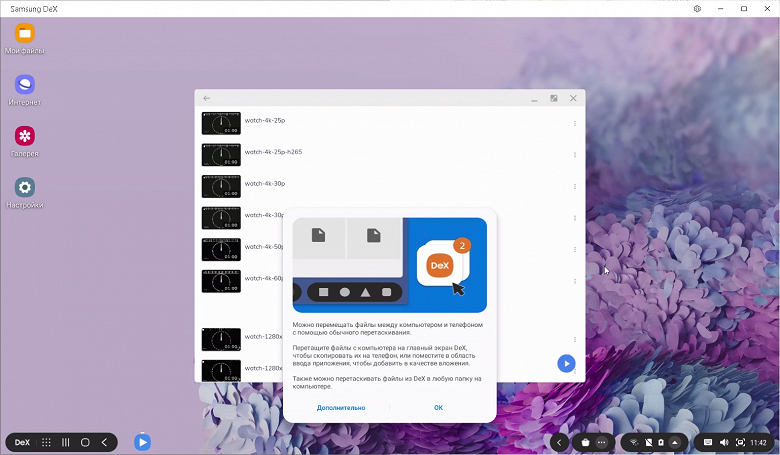Viewport: 780px width, 455px height.
Task: Open the three-dots menu for watch-4k-25p-h265
Action: (x=575, y=155)
